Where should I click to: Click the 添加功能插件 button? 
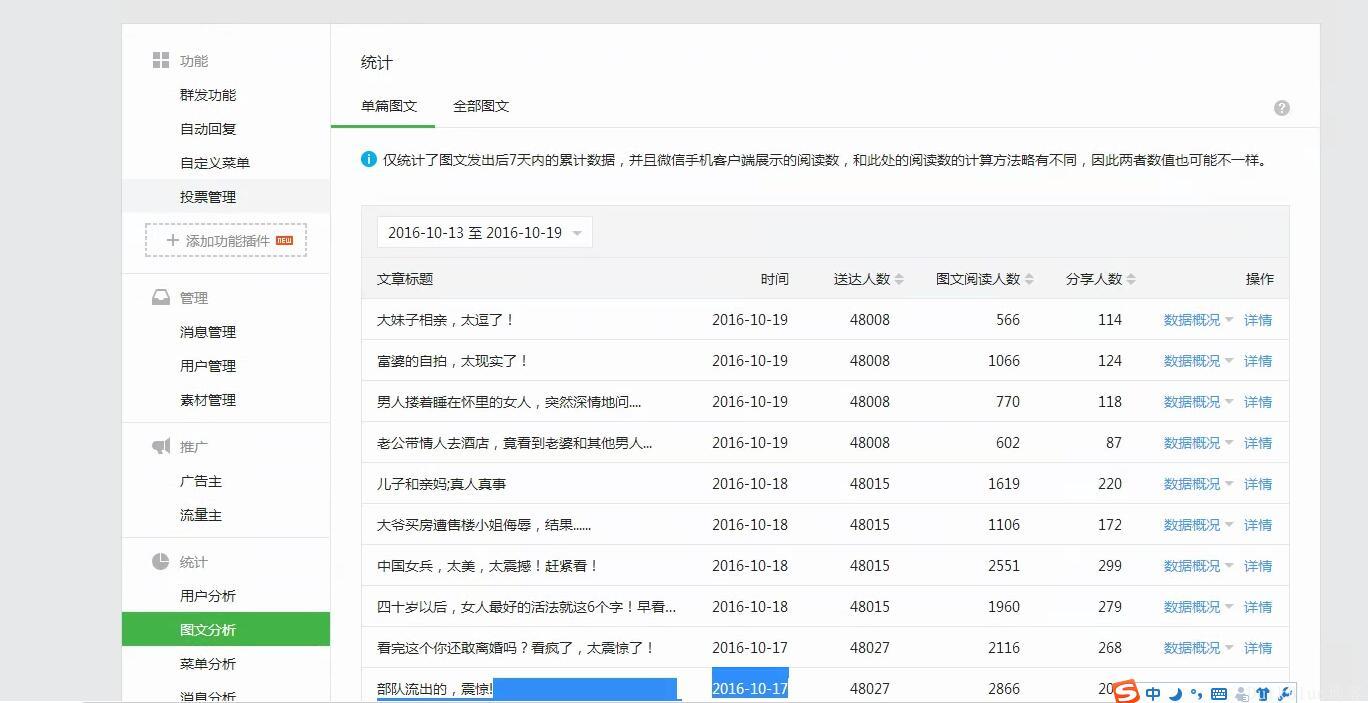point(226,240)
